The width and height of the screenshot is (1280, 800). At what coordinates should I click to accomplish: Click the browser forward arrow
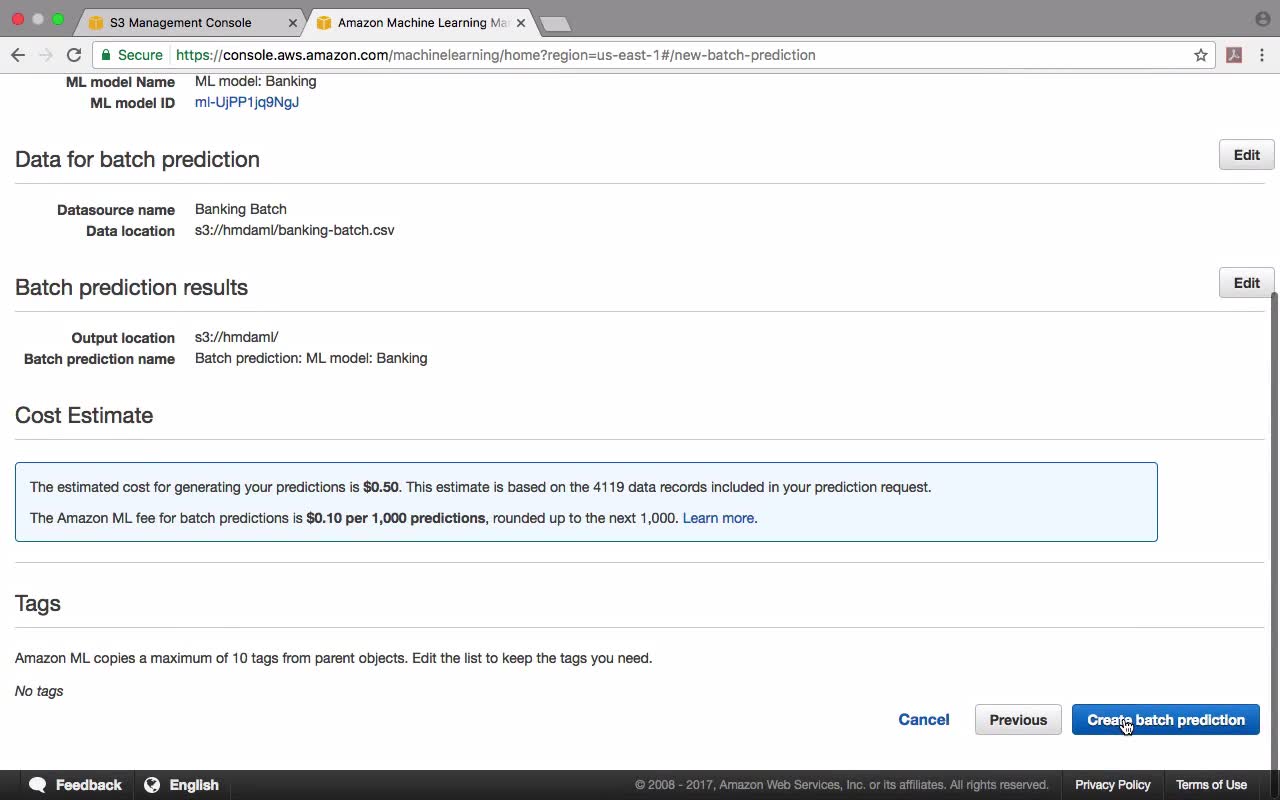46,55
